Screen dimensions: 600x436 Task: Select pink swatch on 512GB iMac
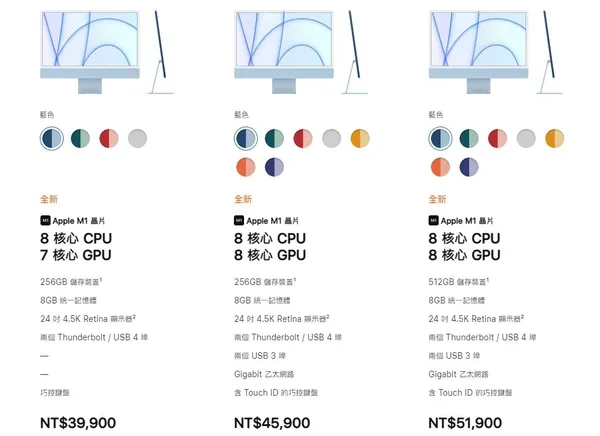[497, 138]
